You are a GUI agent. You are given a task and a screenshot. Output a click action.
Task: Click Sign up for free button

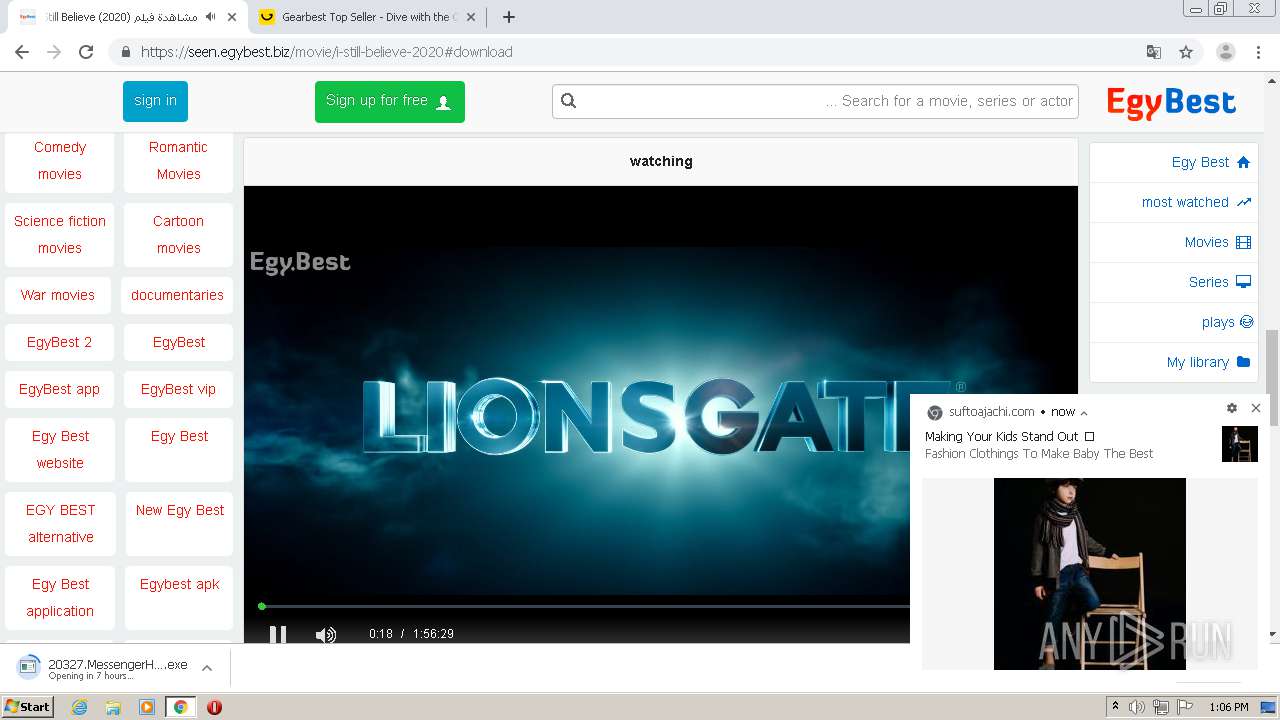click(x=389, y=101)
